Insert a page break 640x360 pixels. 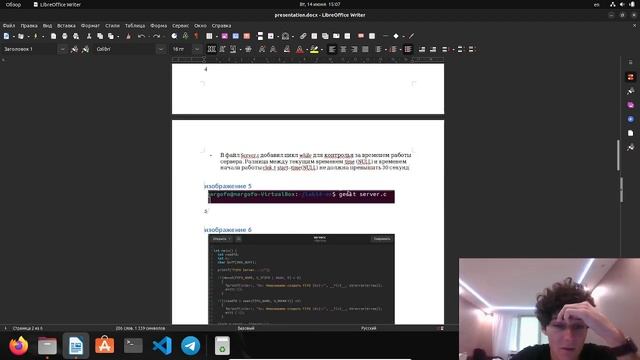click(260, 36)
